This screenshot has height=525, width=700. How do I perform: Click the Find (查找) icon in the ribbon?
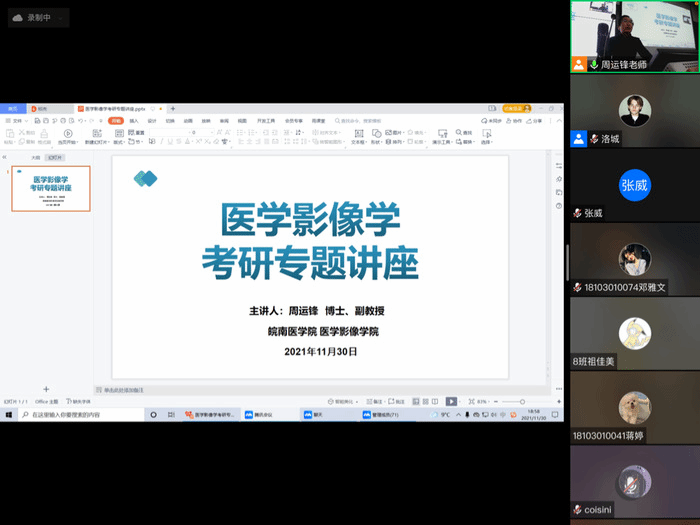[x=465, y=133]
